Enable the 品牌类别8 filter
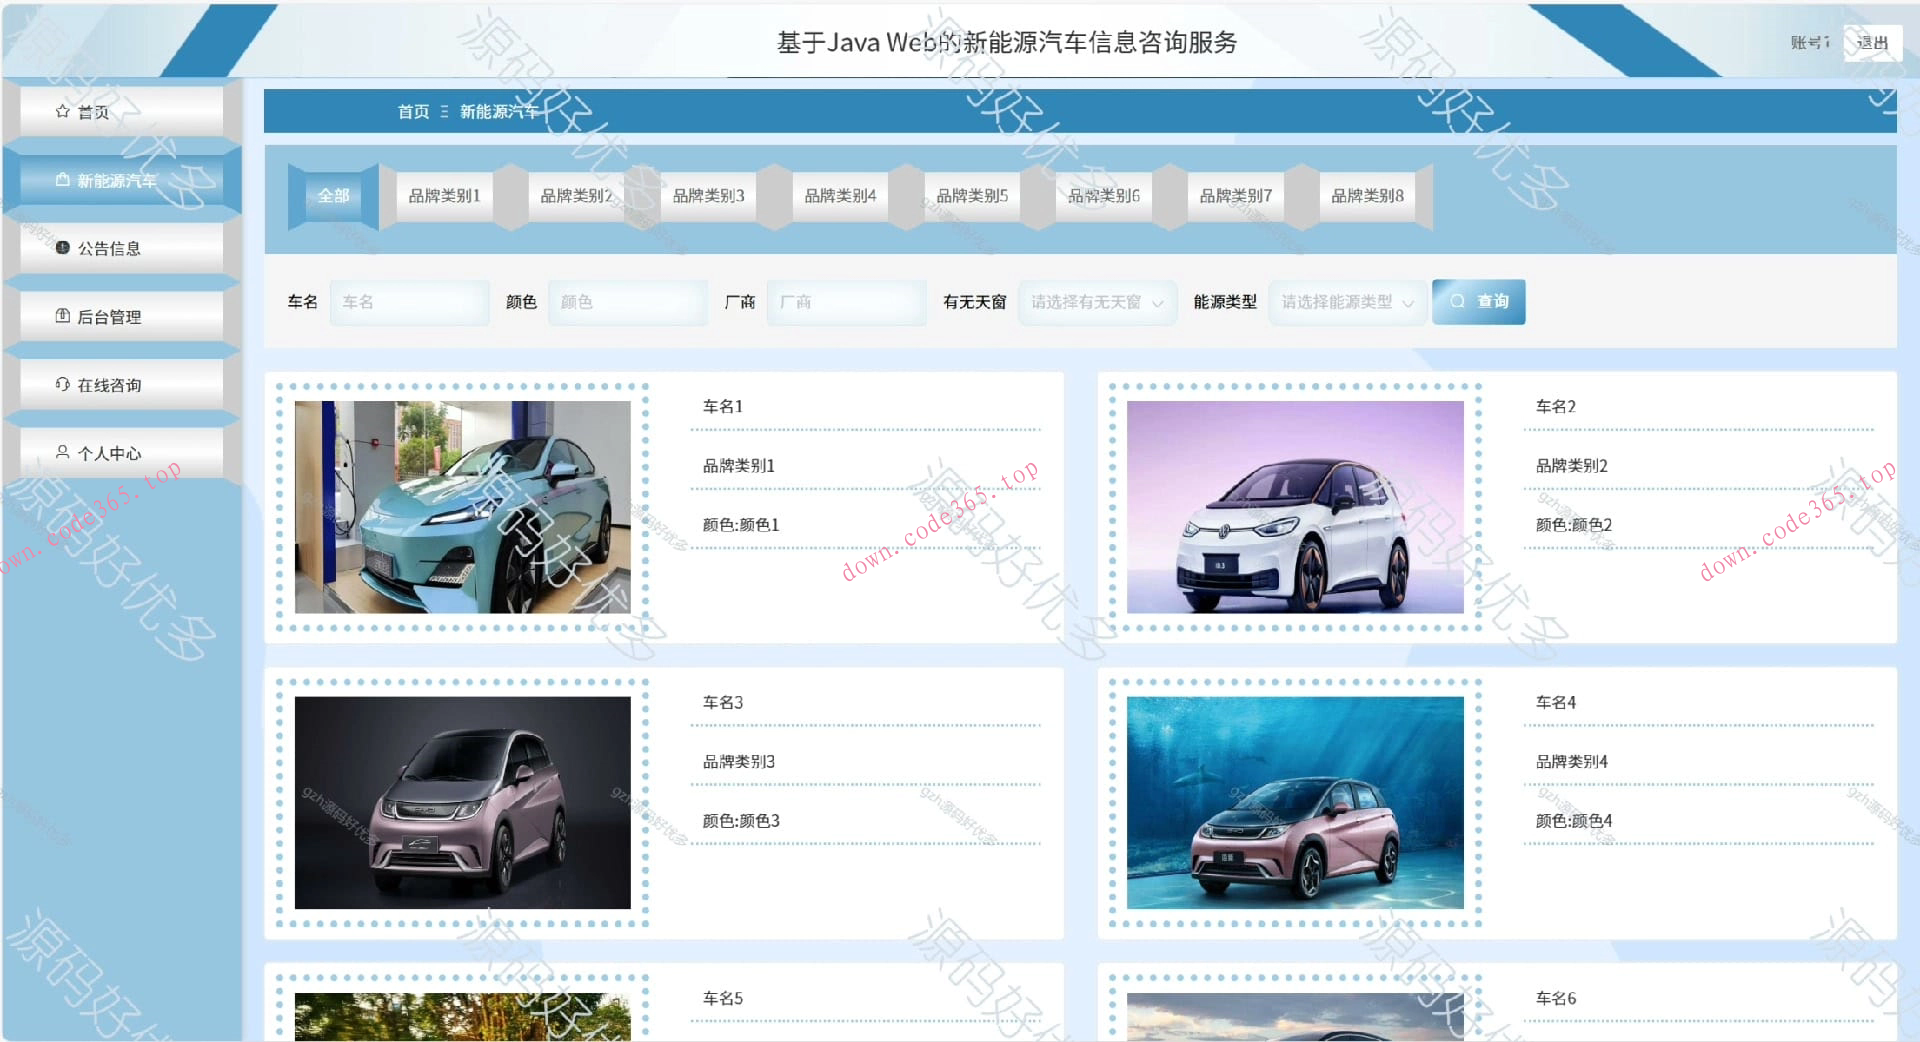The width and height of the screenshot is (1920, 1042). click(1368, 196)
